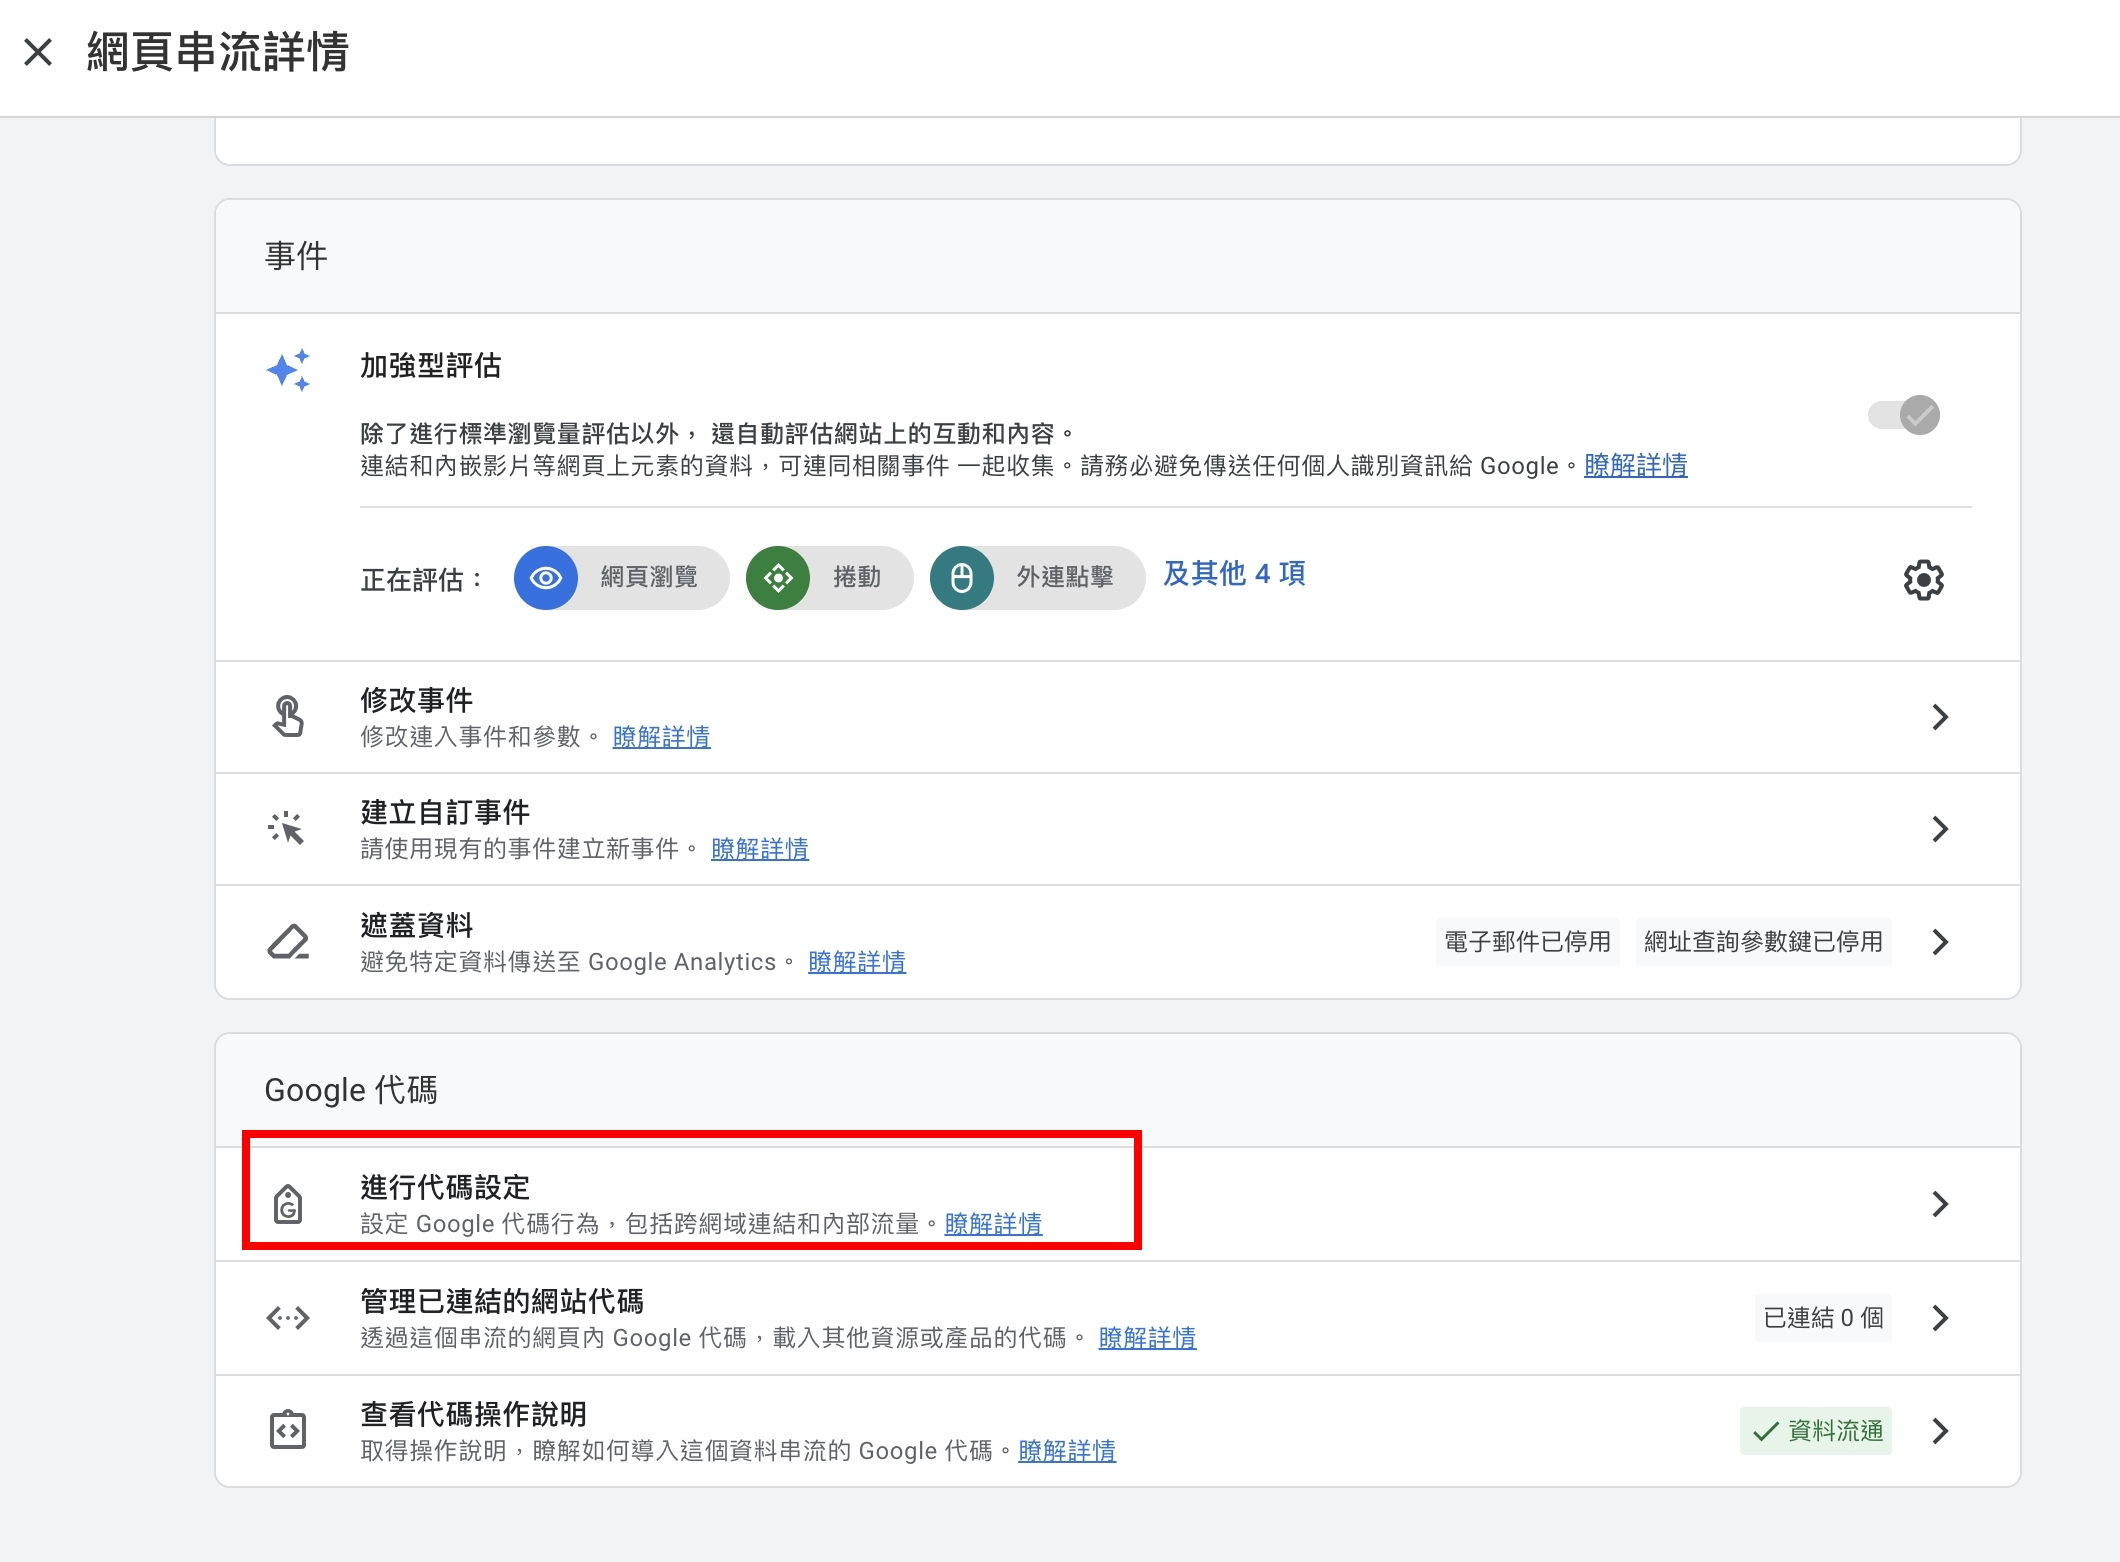Open 瞭解詳情 link under 管理已連結的網站代碼

[1147, 1338]
